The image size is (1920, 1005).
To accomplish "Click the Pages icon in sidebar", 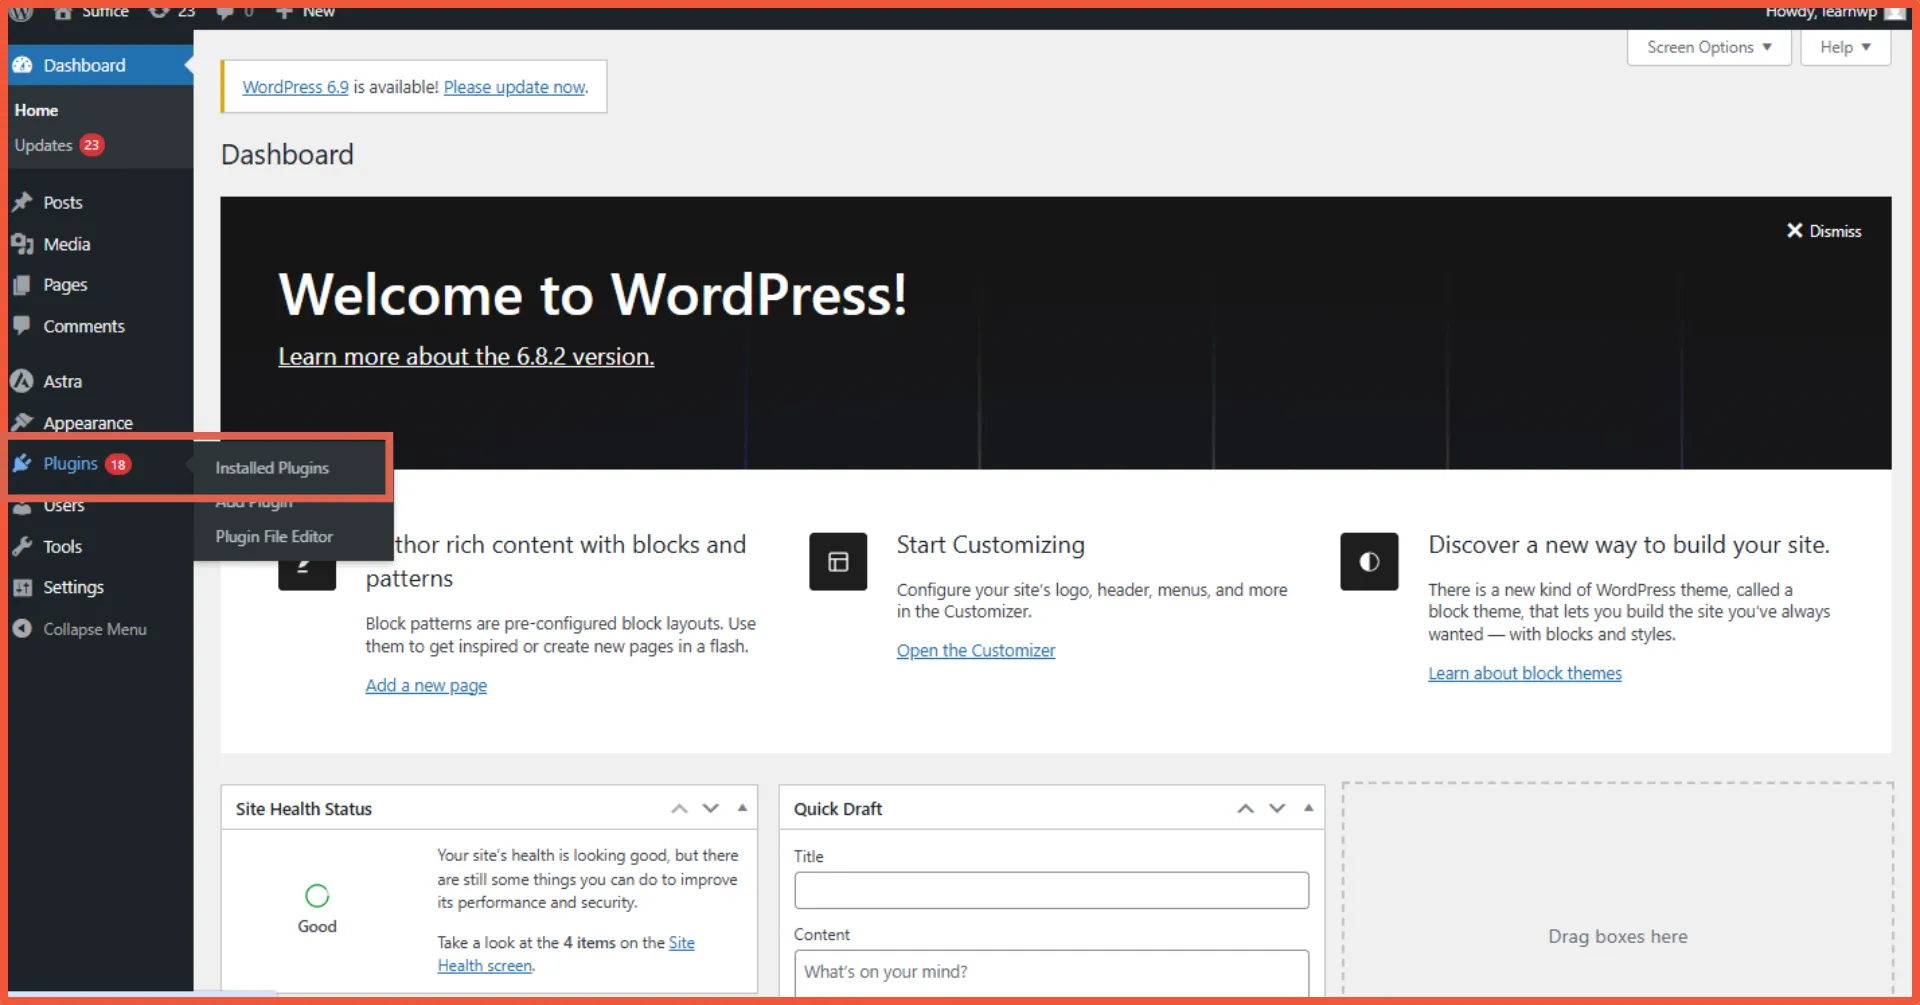I will pos(24,285).
